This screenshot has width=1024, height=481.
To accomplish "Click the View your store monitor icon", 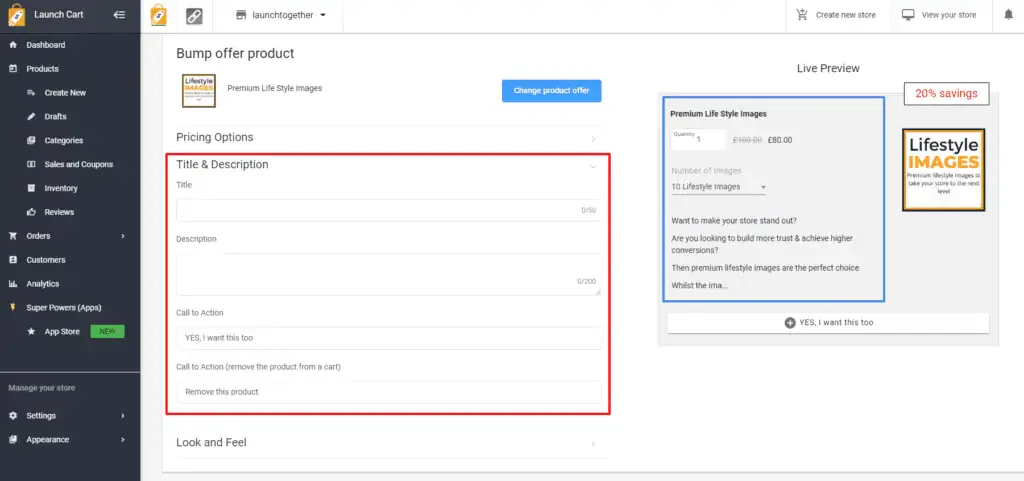I will (x=908, y=14).
